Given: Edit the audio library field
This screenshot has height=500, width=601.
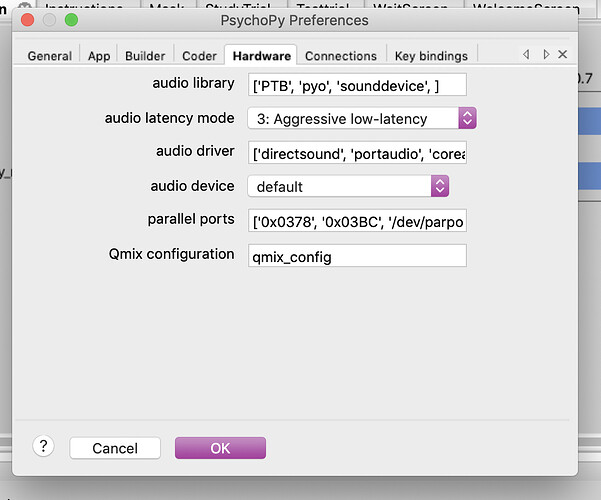Looking at the screenshot, I should [x=357, y=85].
